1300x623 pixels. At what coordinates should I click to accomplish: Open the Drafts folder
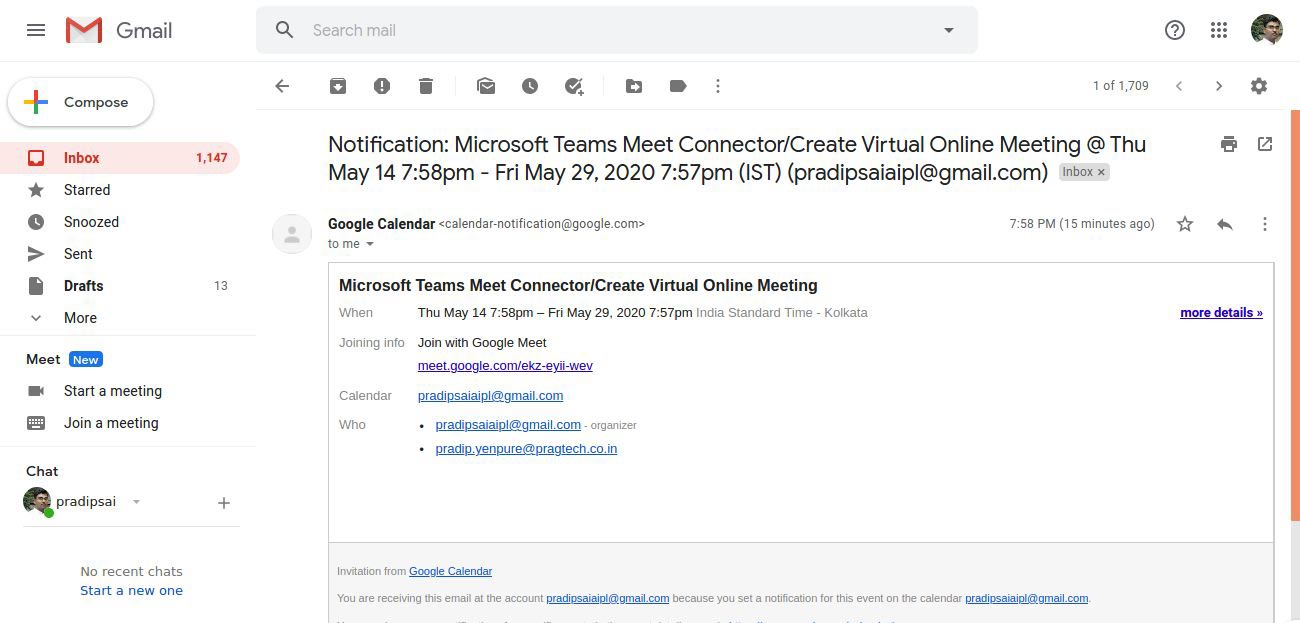pos(120,286)
